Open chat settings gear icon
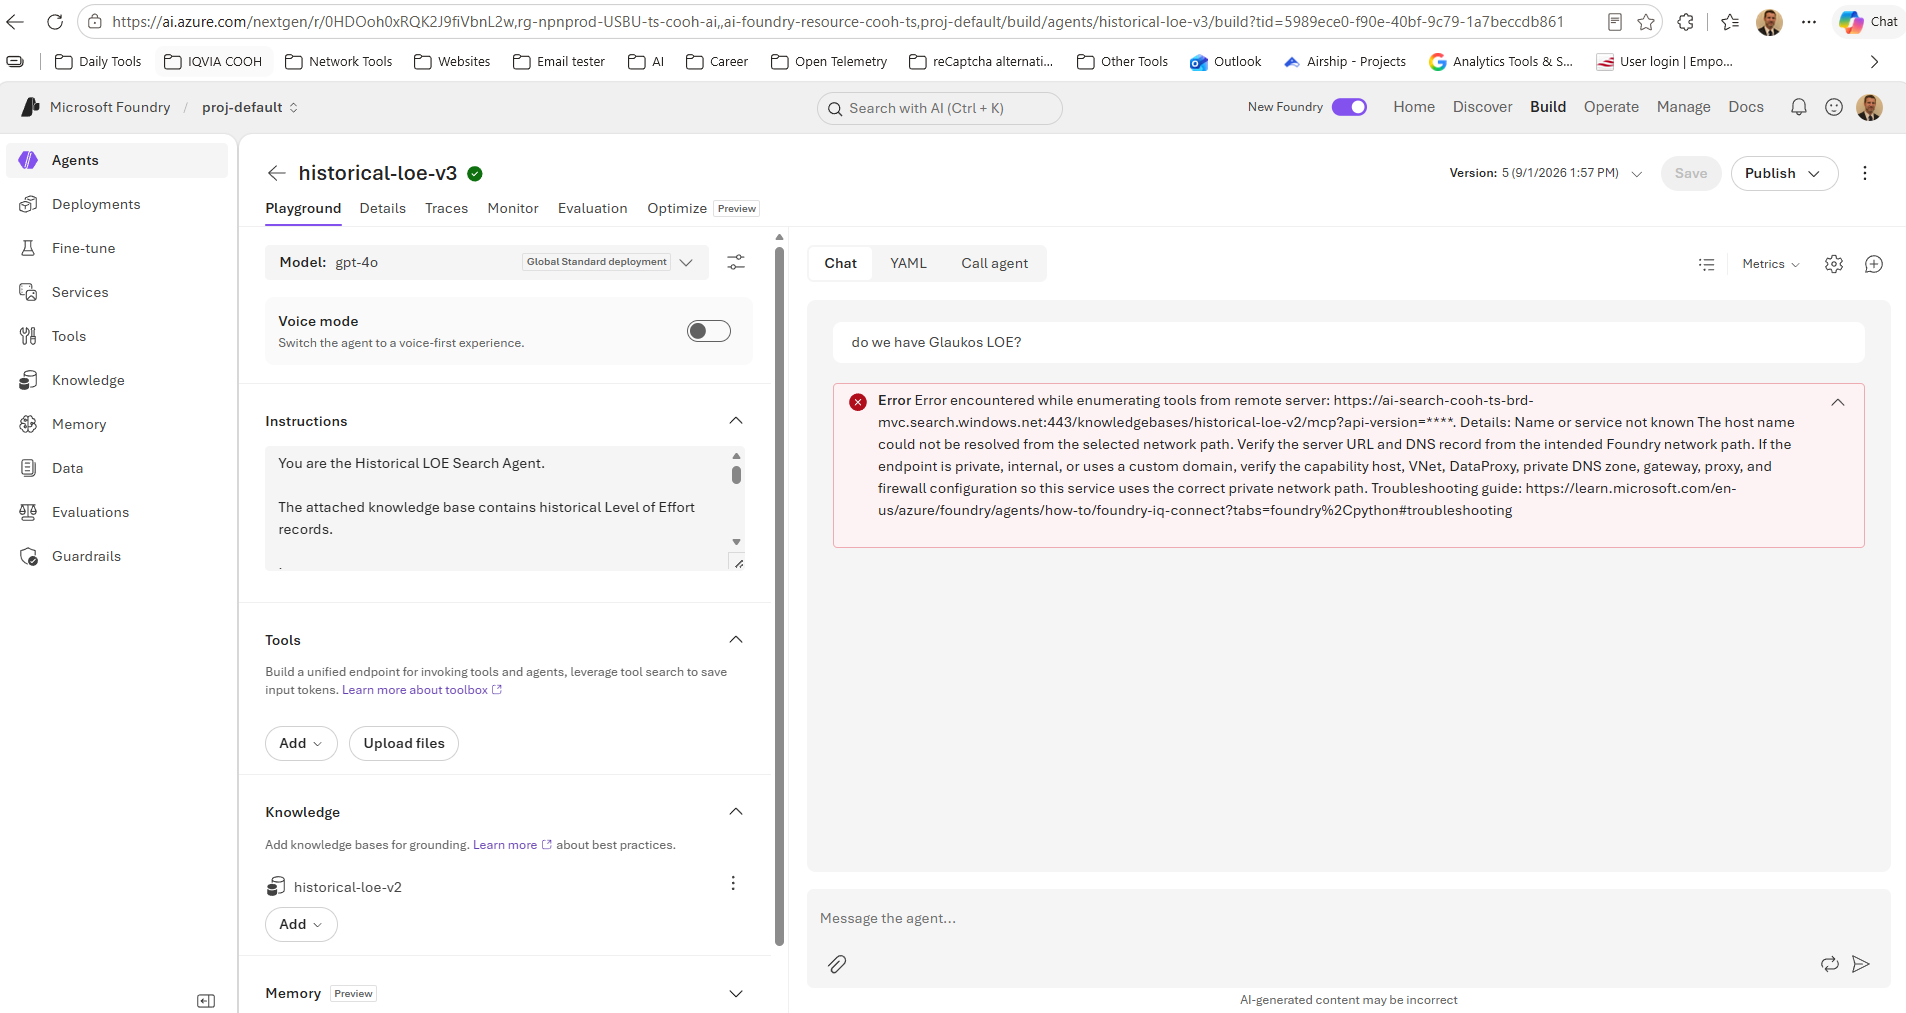1906x1013 pixels. tap(1834, 264)
